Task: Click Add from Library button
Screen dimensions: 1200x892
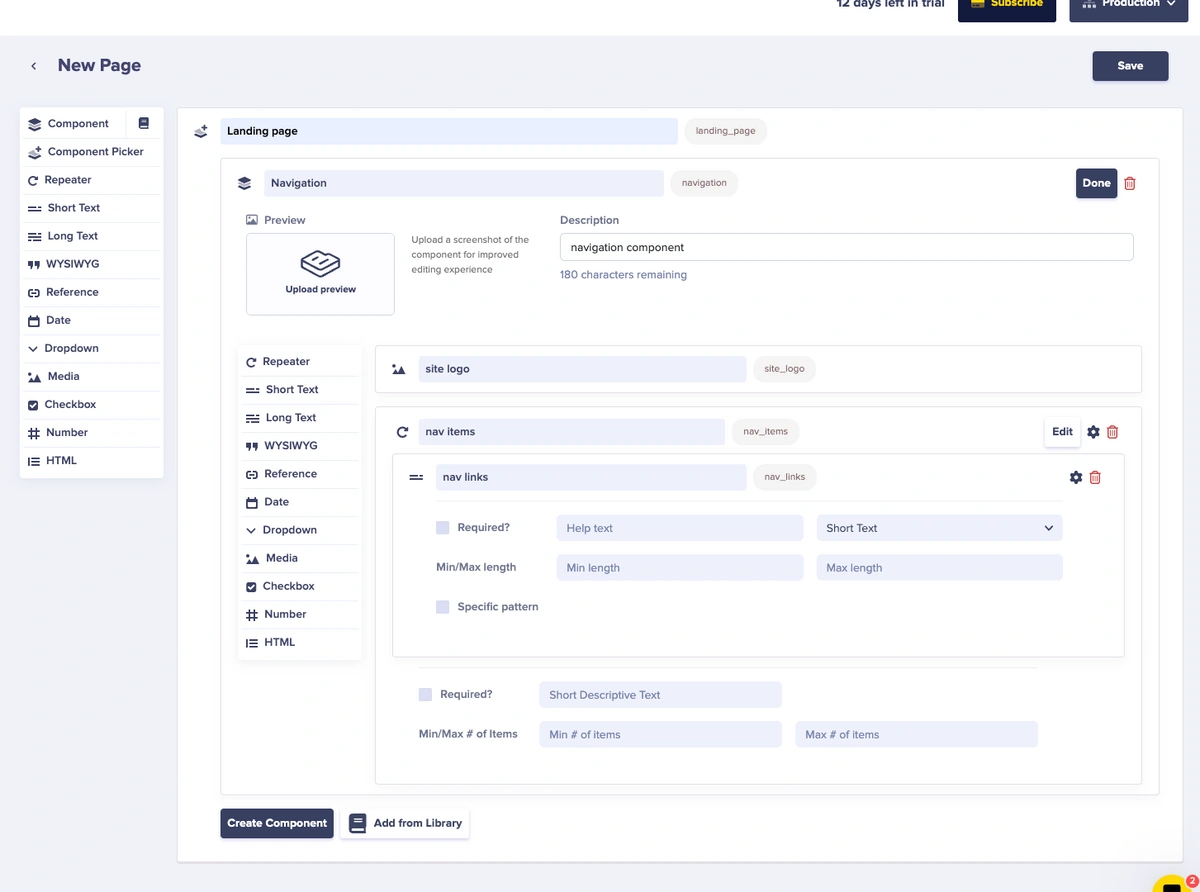Action: (x=405, y=823)
